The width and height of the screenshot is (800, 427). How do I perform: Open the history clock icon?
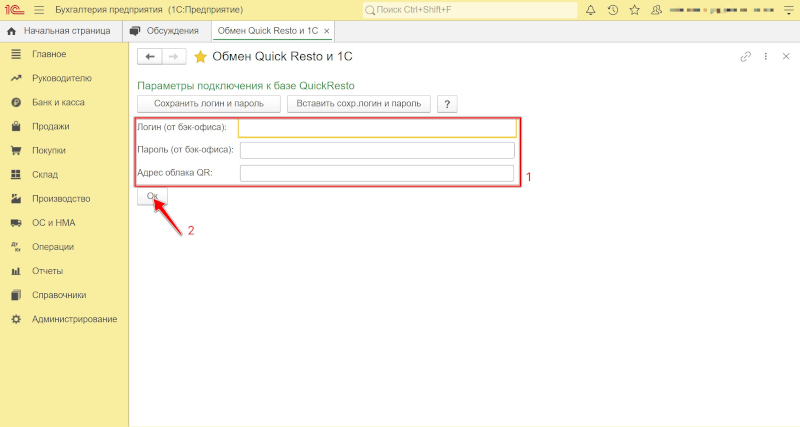click(x=613, y=10)
